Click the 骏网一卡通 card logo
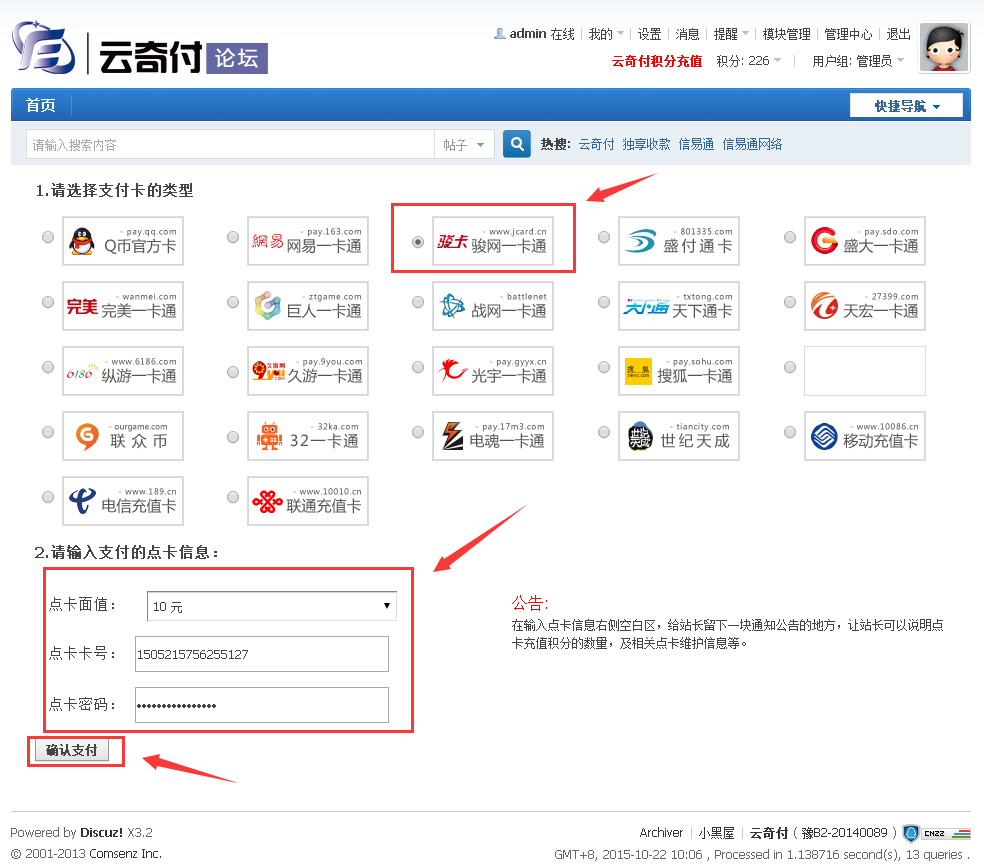The width and height of the screenshot is (984, 867). tap(493, 242)
